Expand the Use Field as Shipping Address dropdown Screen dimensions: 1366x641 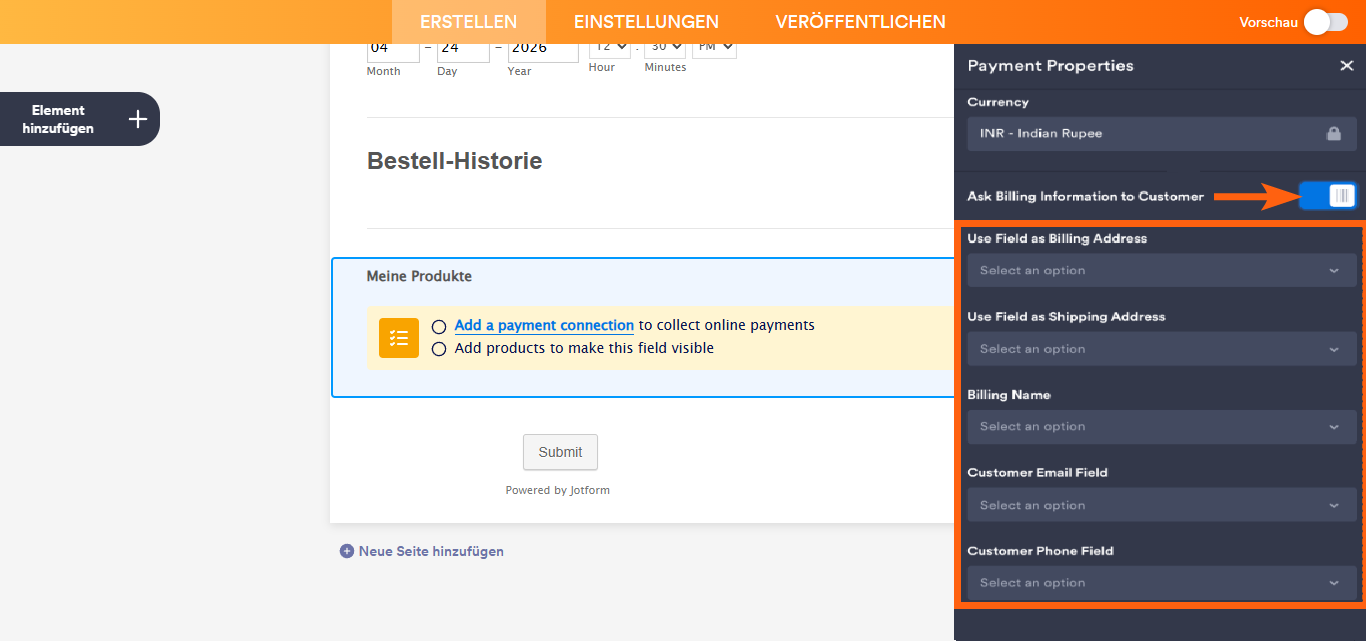pyautogui.click(x=1161, y=348)
